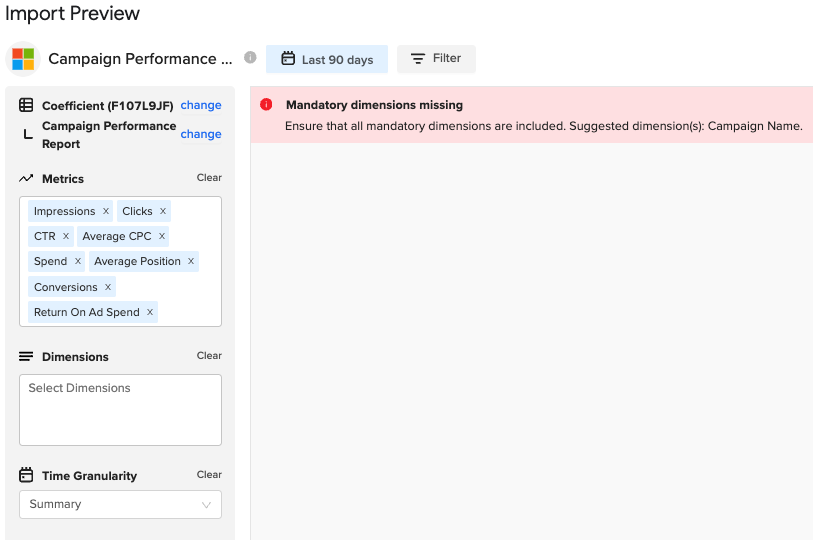813x540 pixels.
Task: Click the Import Preview heading
Action: pos(73,13)
